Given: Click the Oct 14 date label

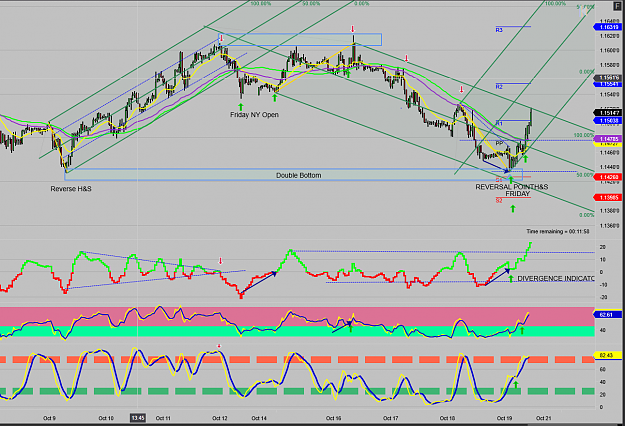Looking at the screenshot, I should coord(259,418).
